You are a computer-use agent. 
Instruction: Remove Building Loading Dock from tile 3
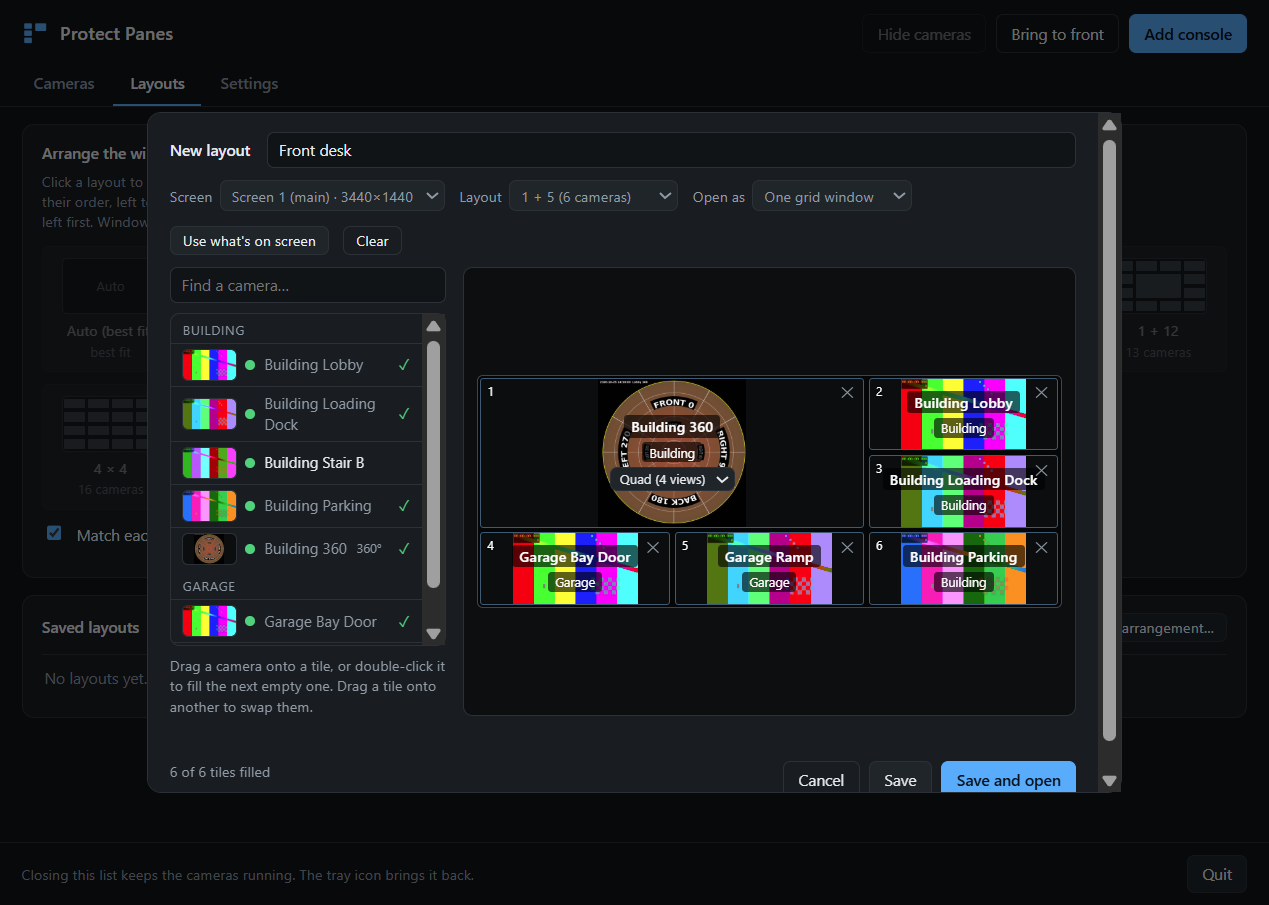(1041, 470)
